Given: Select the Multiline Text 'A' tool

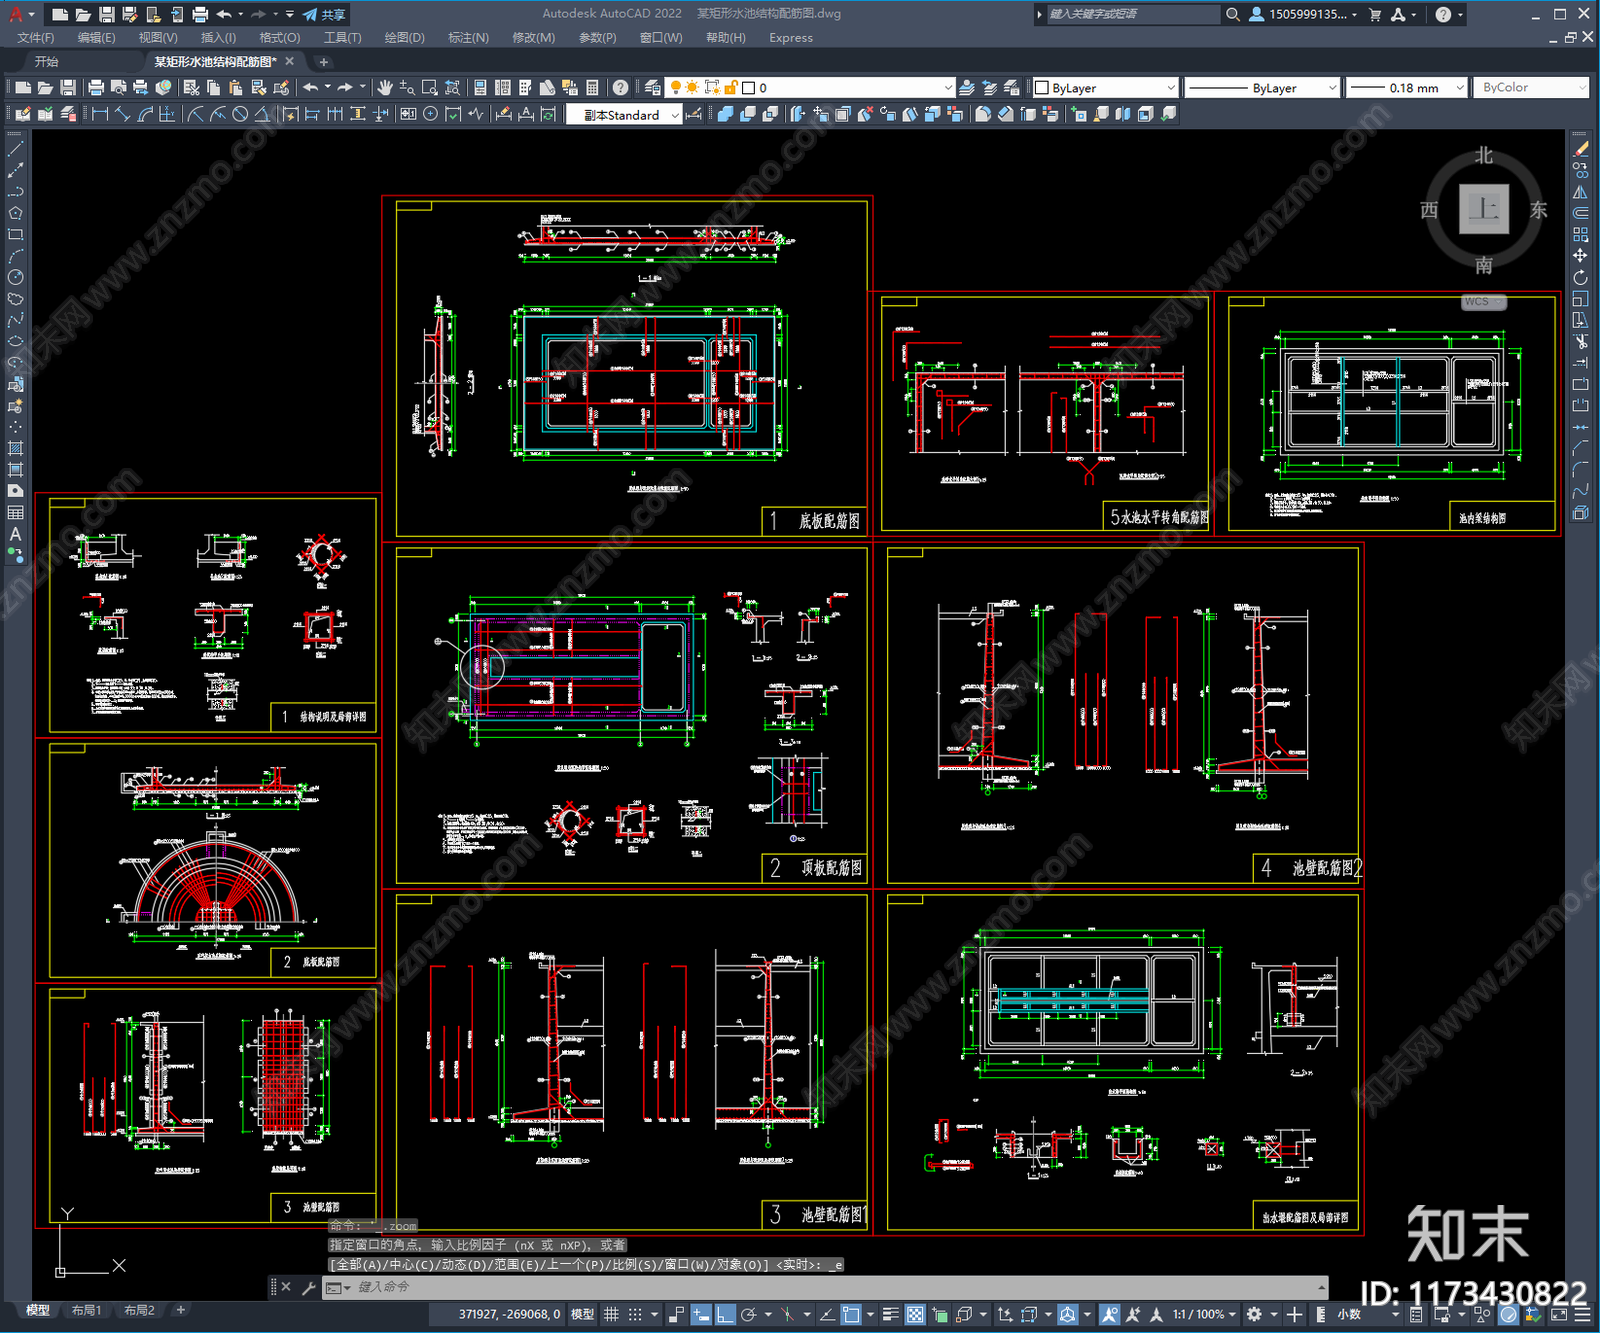Looking at the screenshot, I should [15, 534].
